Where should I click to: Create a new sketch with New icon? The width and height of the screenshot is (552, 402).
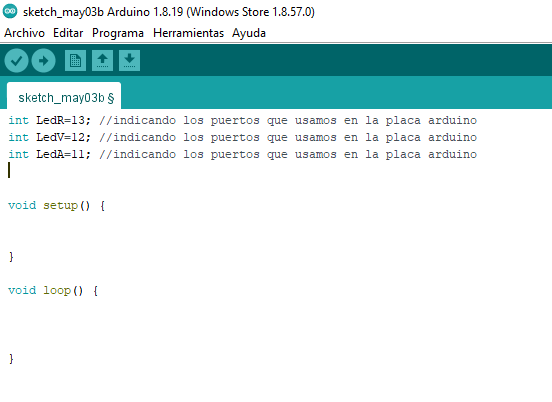click(x=75, y=61)
